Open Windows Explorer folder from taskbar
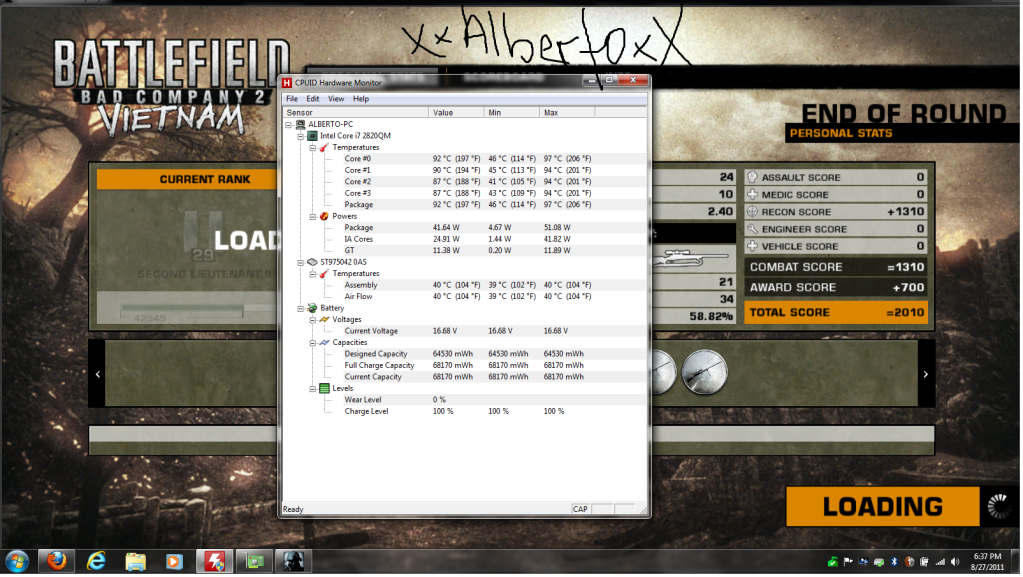The height and width of the screenshot is (577, 1023). tap(135, 562)
